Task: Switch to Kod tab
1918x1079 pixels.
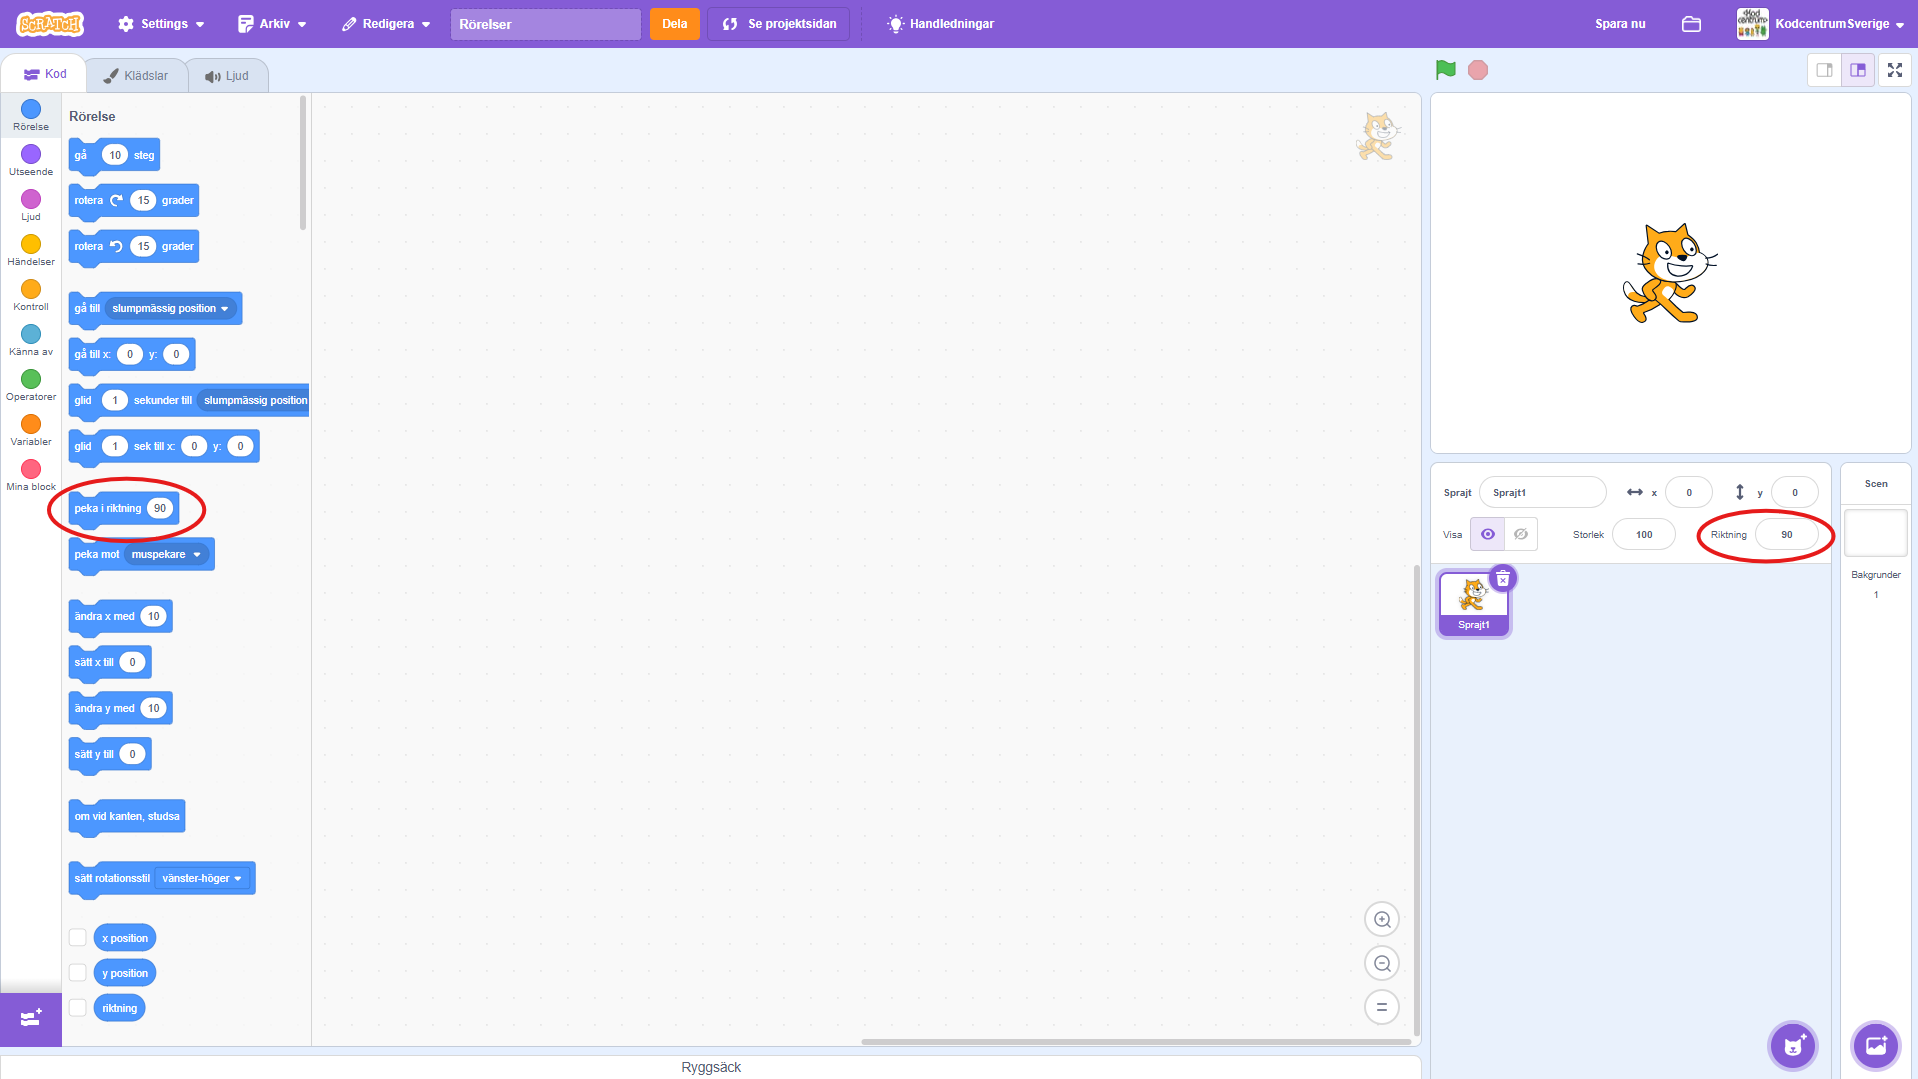Action: pos(45,74)
